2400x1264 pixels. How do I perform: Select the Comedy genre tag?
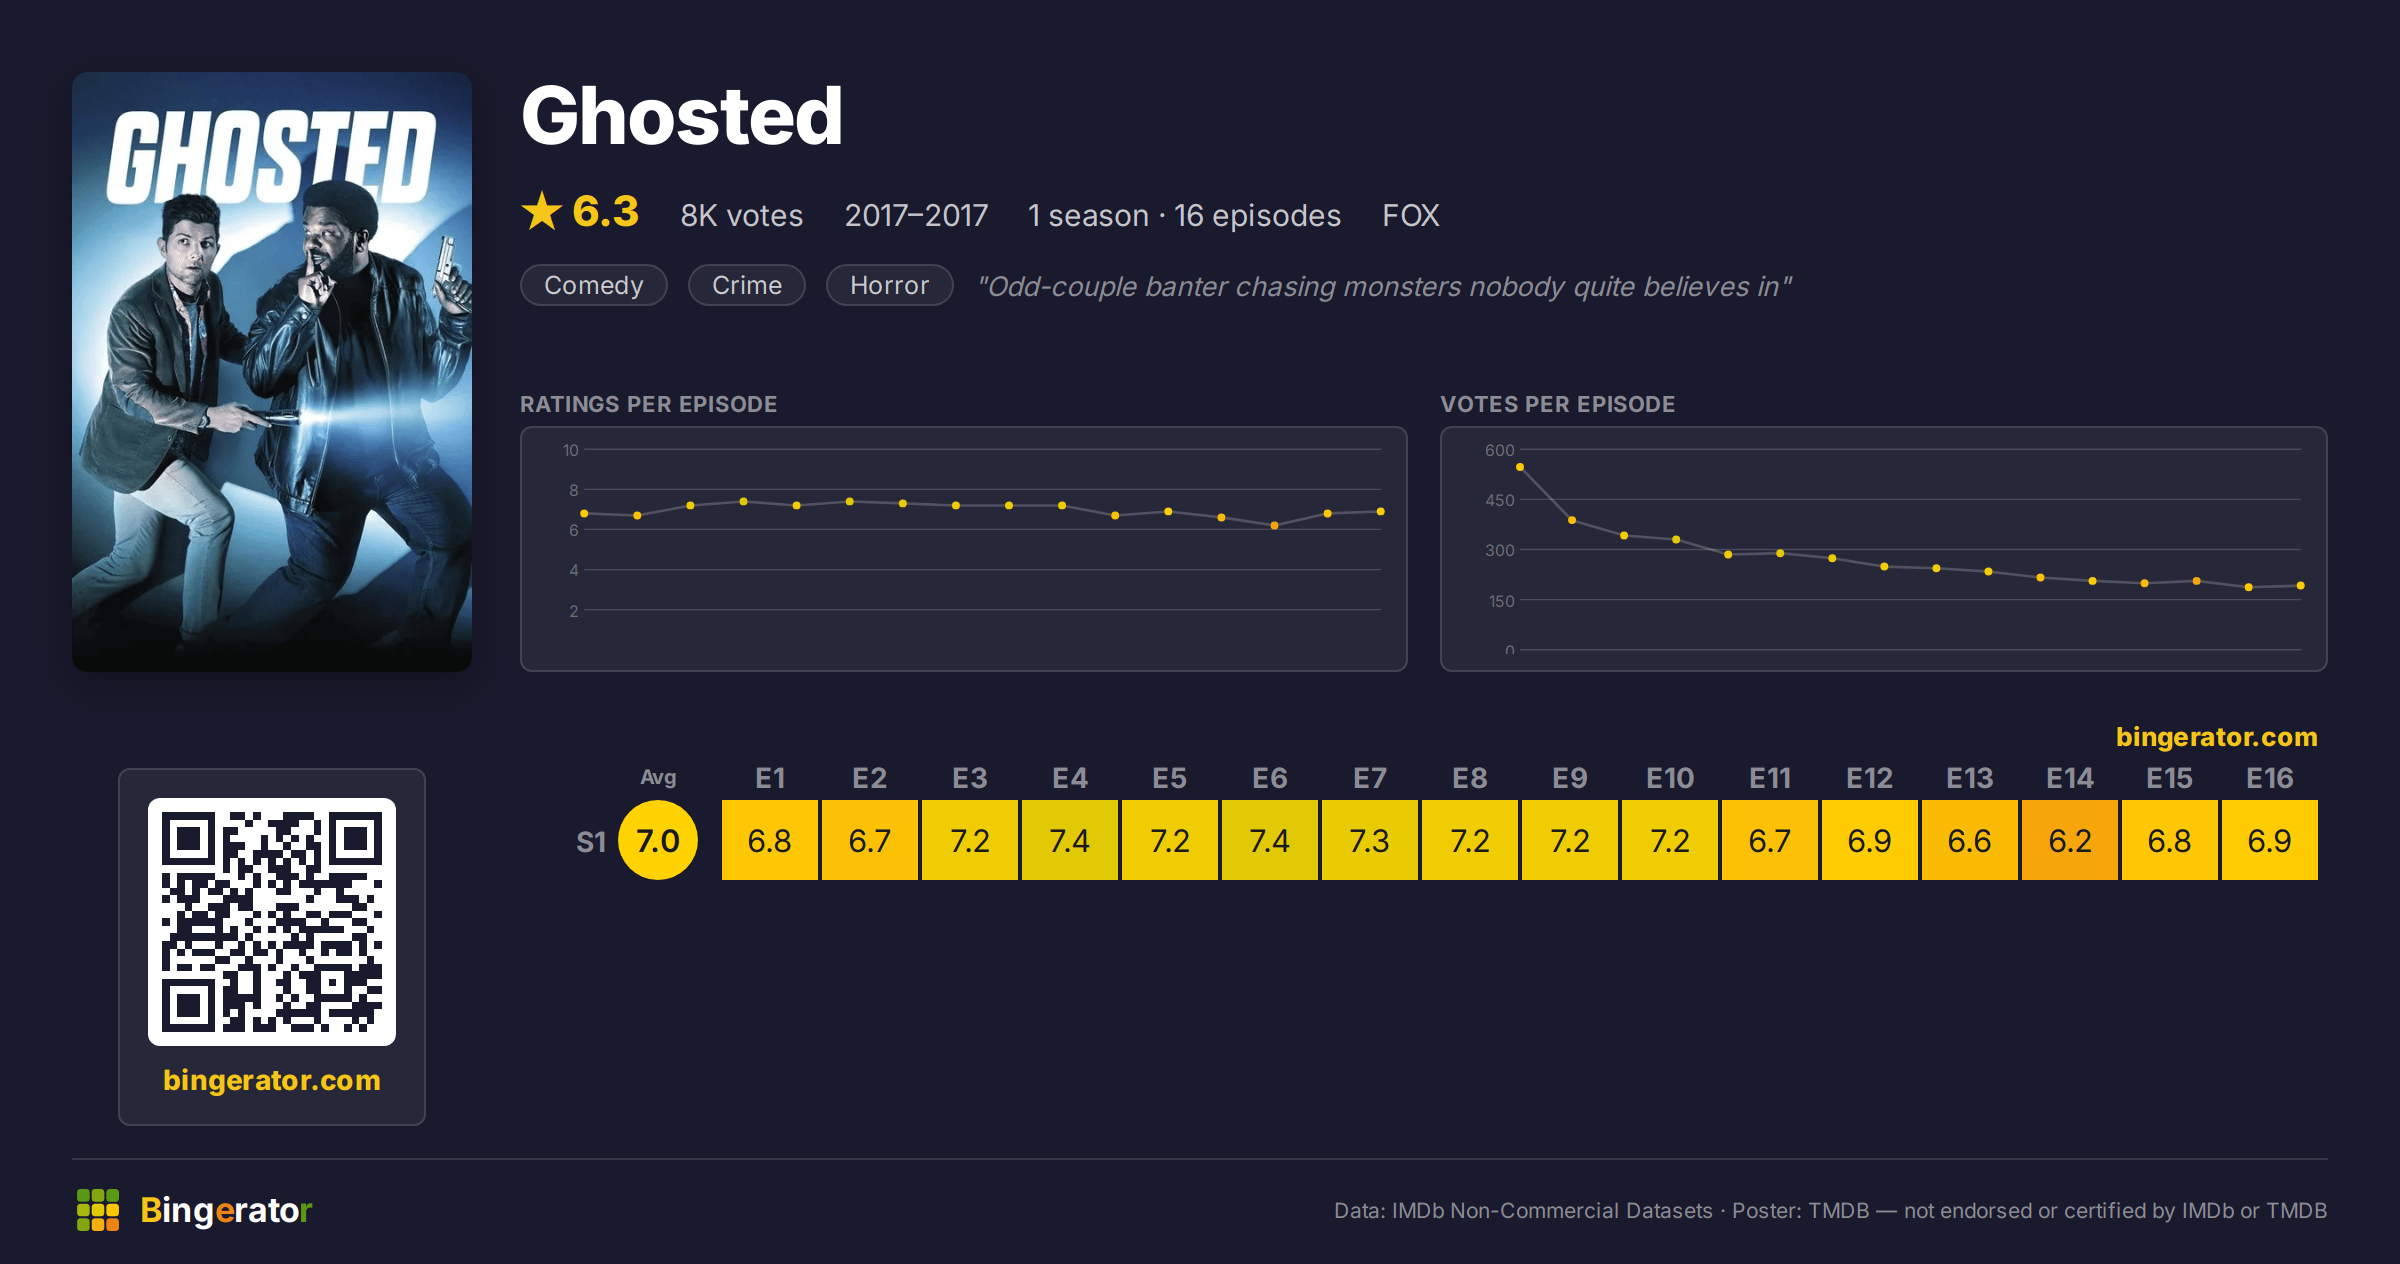point(594,286)
